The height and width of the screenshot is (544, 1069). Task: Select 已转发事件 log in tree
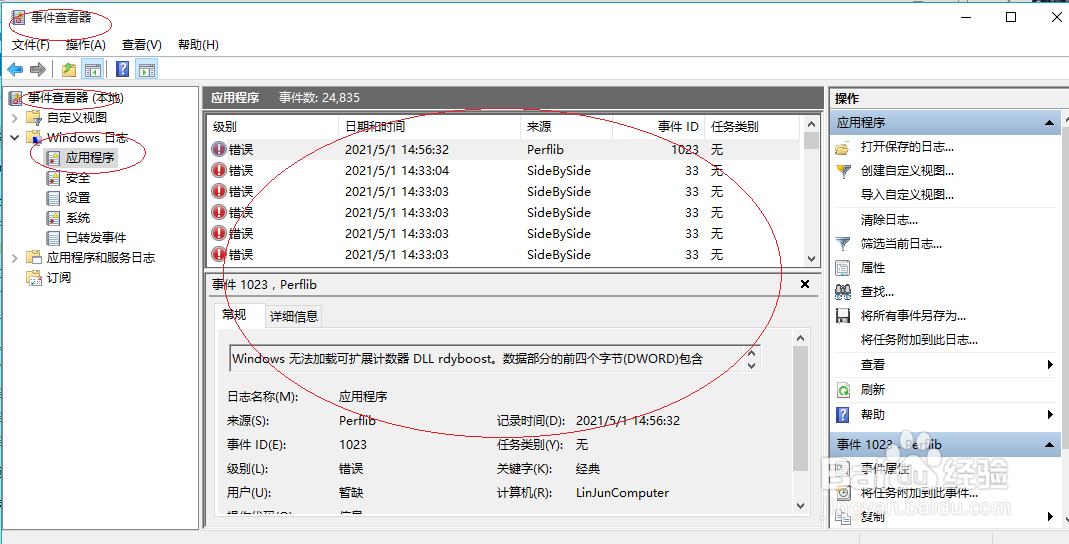95,238
